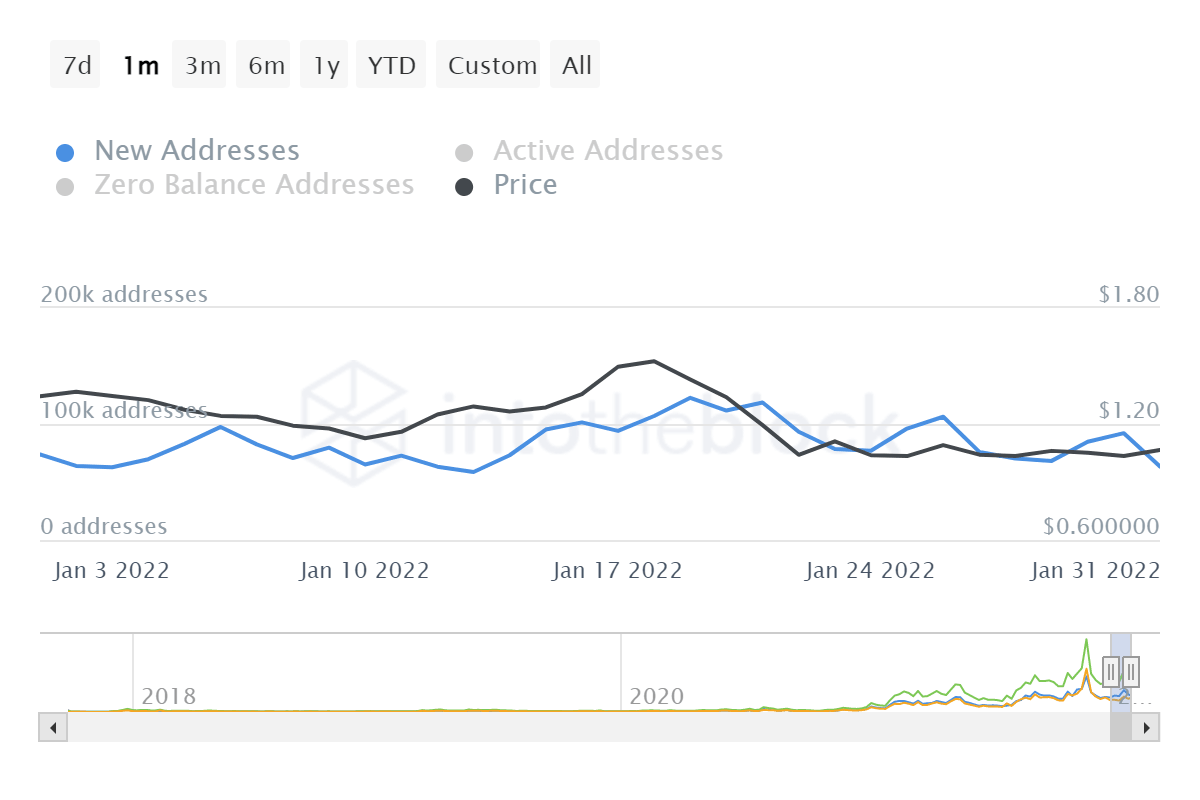Viewport: 1200px width, 800px height.
Task: Select the YTD range button
Action: click(x=391, y=66)
